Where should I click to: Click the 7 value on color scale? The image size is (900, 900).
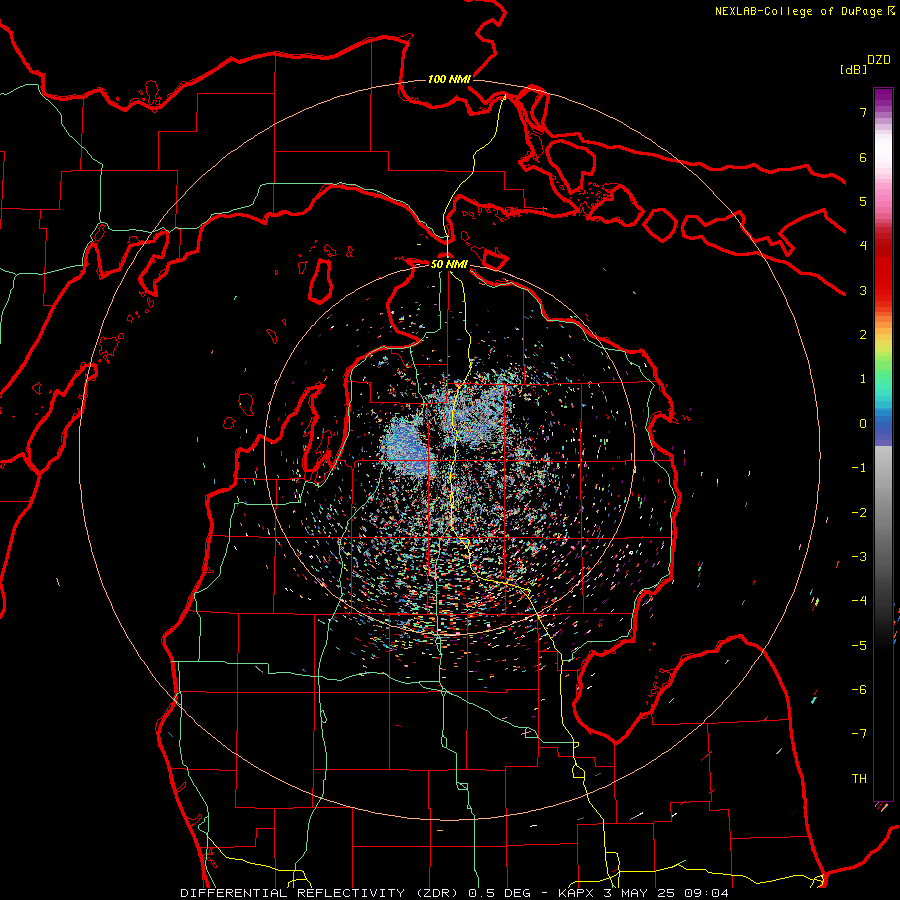(x=863, y=112)
